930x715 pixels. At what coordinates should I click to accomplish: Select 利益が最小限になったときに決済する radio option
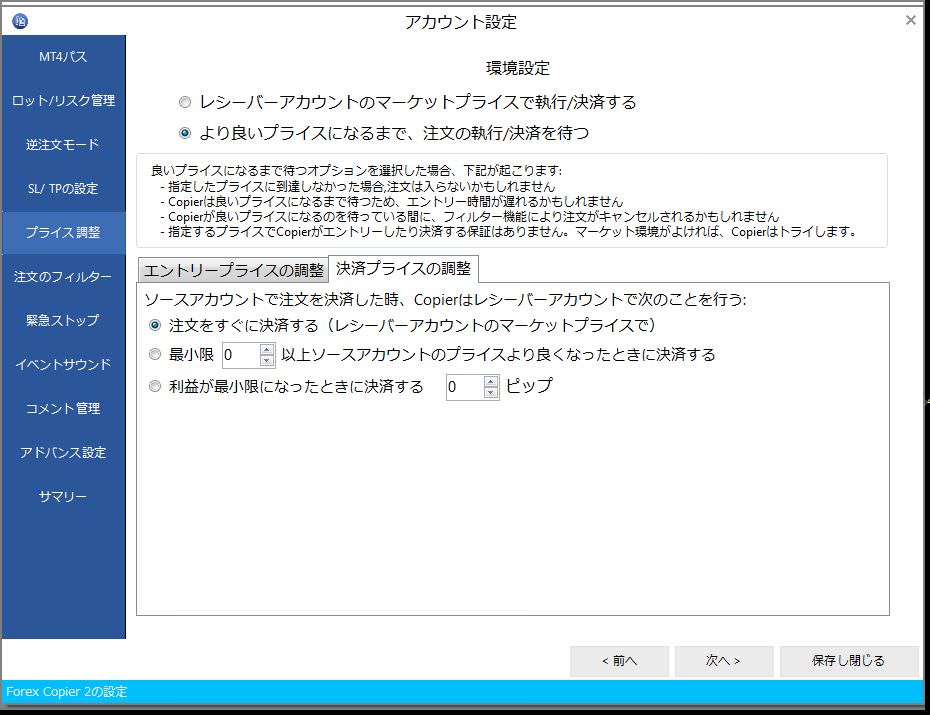point(154,386)
